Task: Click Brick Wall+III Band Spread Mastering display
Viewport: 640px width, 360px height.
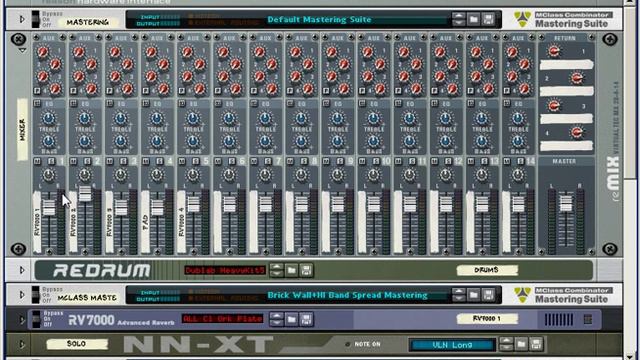Action: pos(347,295)
